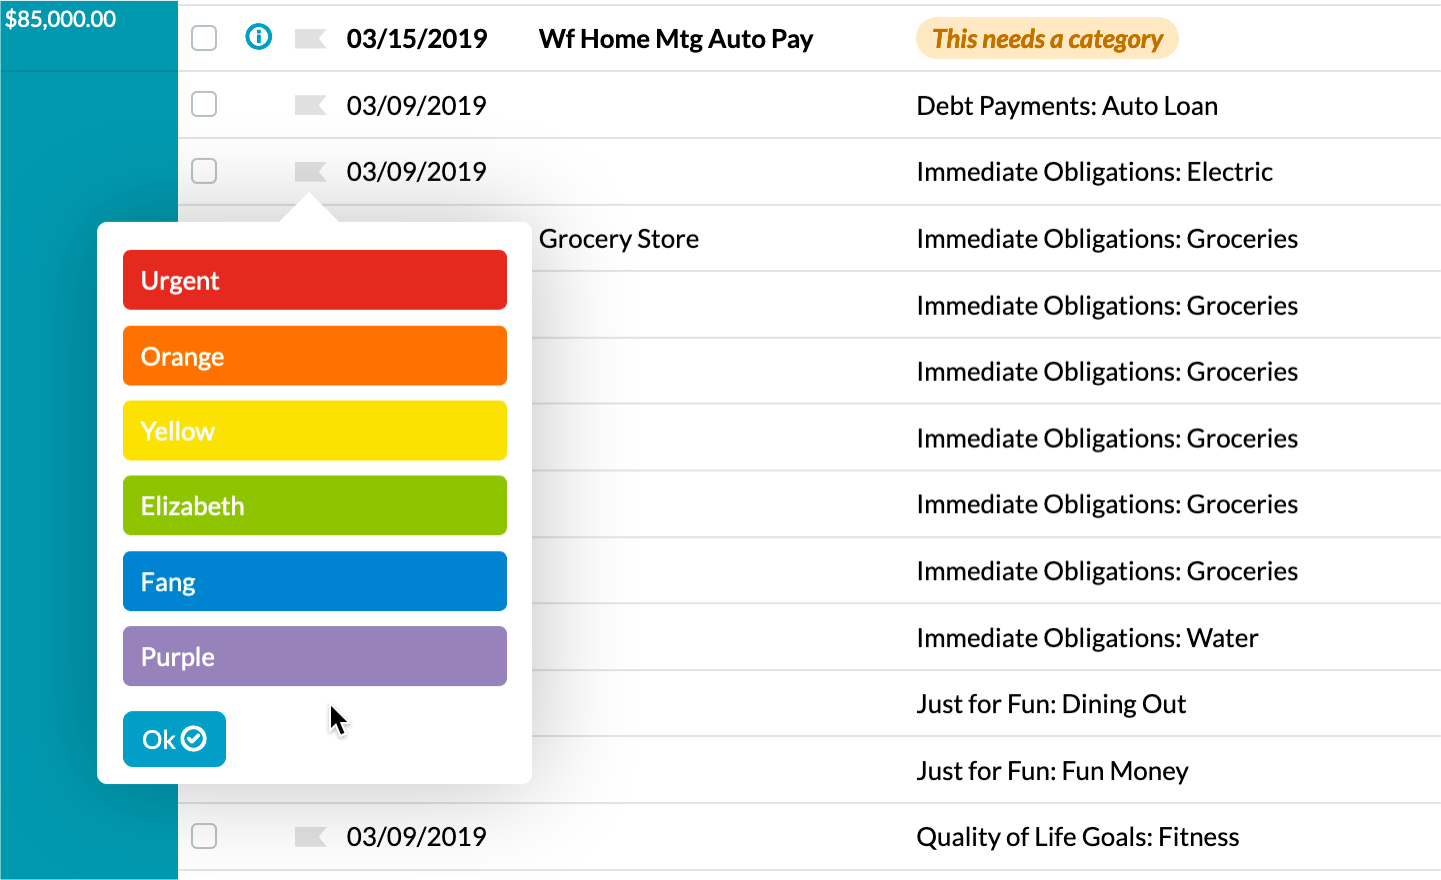1441x880 pixels.
Task: Select the Yellow flag option
Action: [314, 430]
